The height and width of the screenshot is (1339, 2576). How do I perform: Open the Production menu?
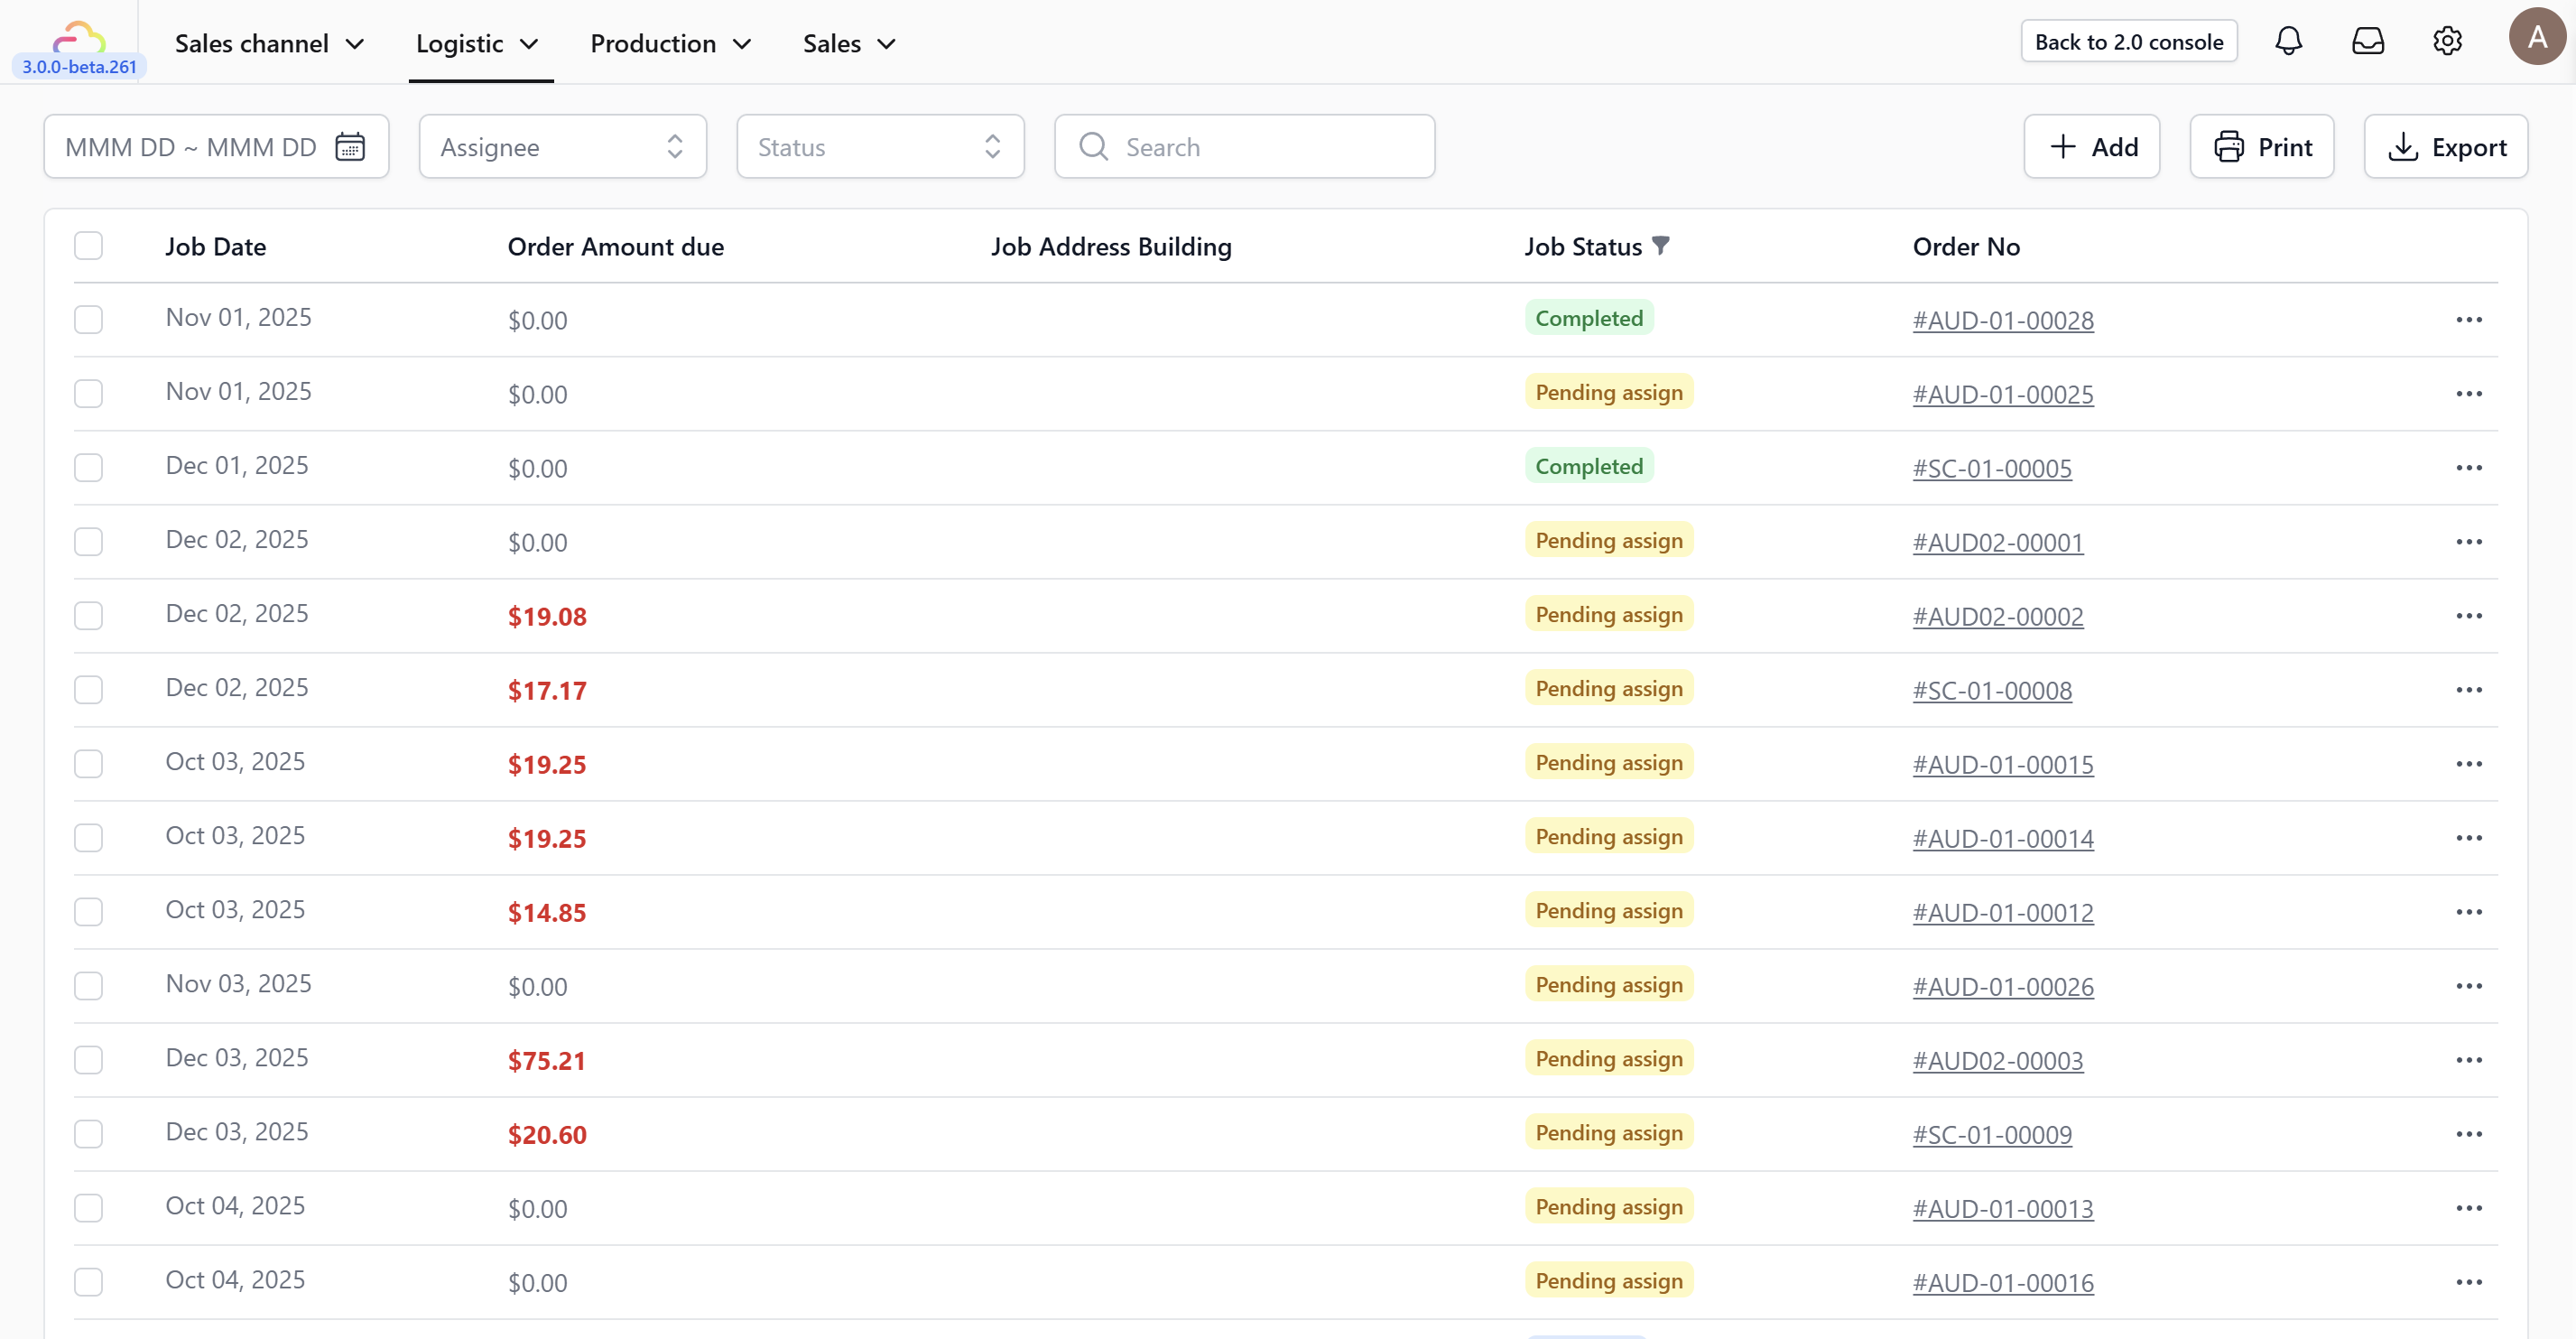pos(670,43)
